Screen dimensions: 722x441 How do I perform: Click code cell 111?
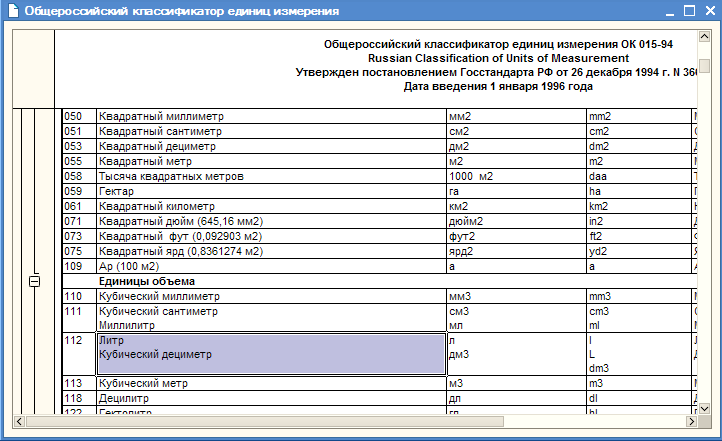[x=79, y=318]
